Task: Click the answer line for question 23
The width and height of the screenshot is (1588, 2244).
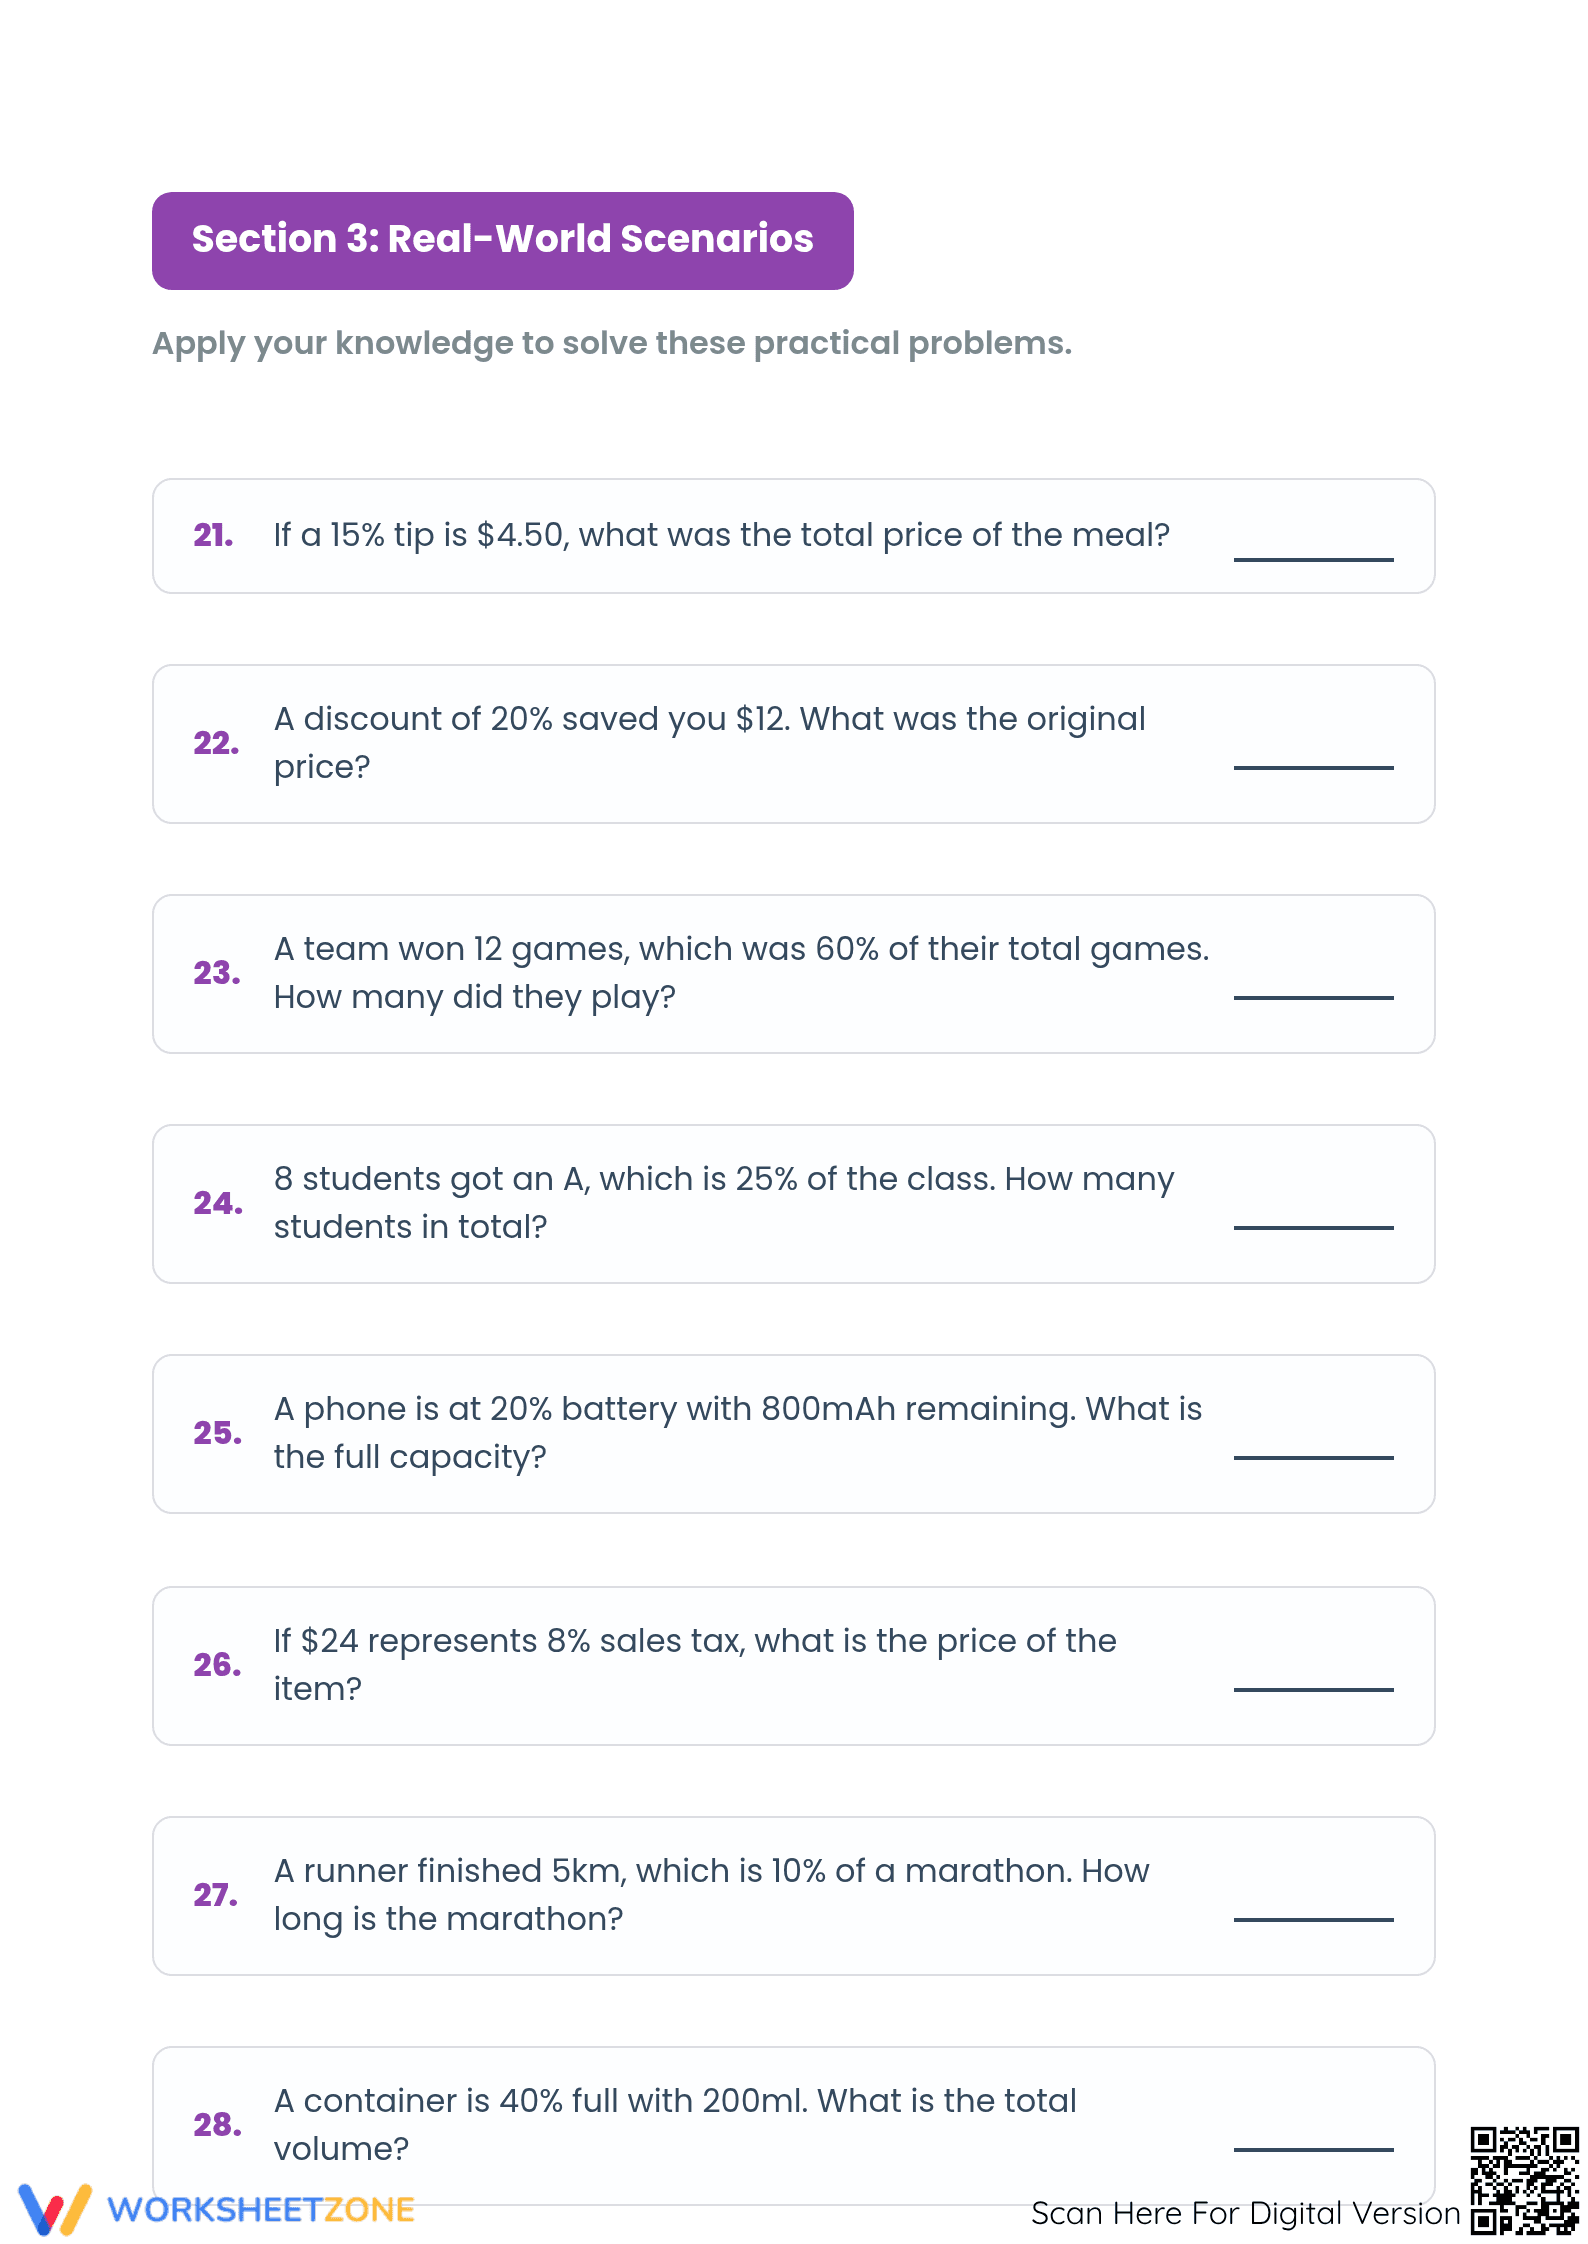Action: (x=1313, y=997)
